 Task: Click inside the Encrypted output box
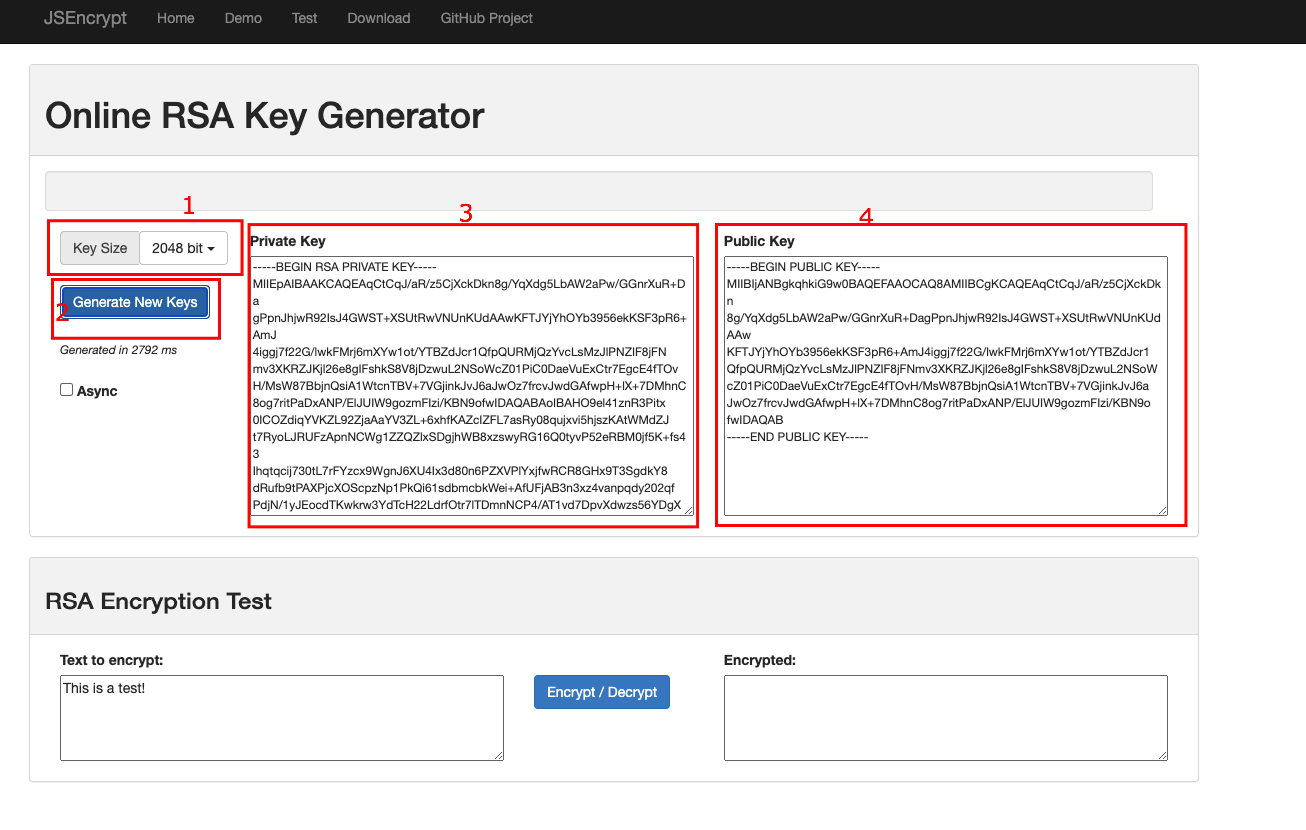tap(945, 717)
